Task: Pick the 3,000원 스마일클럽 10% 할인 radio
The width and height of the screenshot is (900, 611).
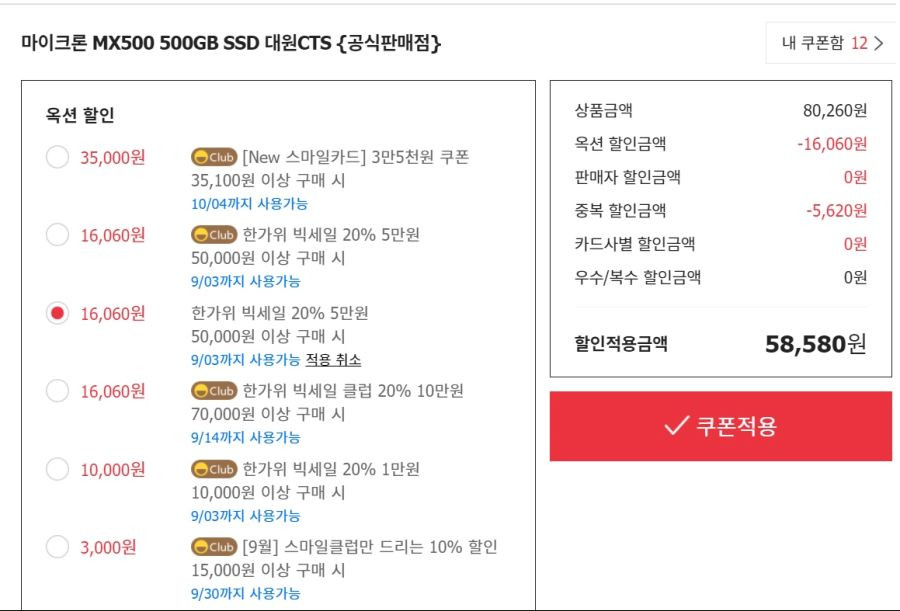Action: pos(57,547)
